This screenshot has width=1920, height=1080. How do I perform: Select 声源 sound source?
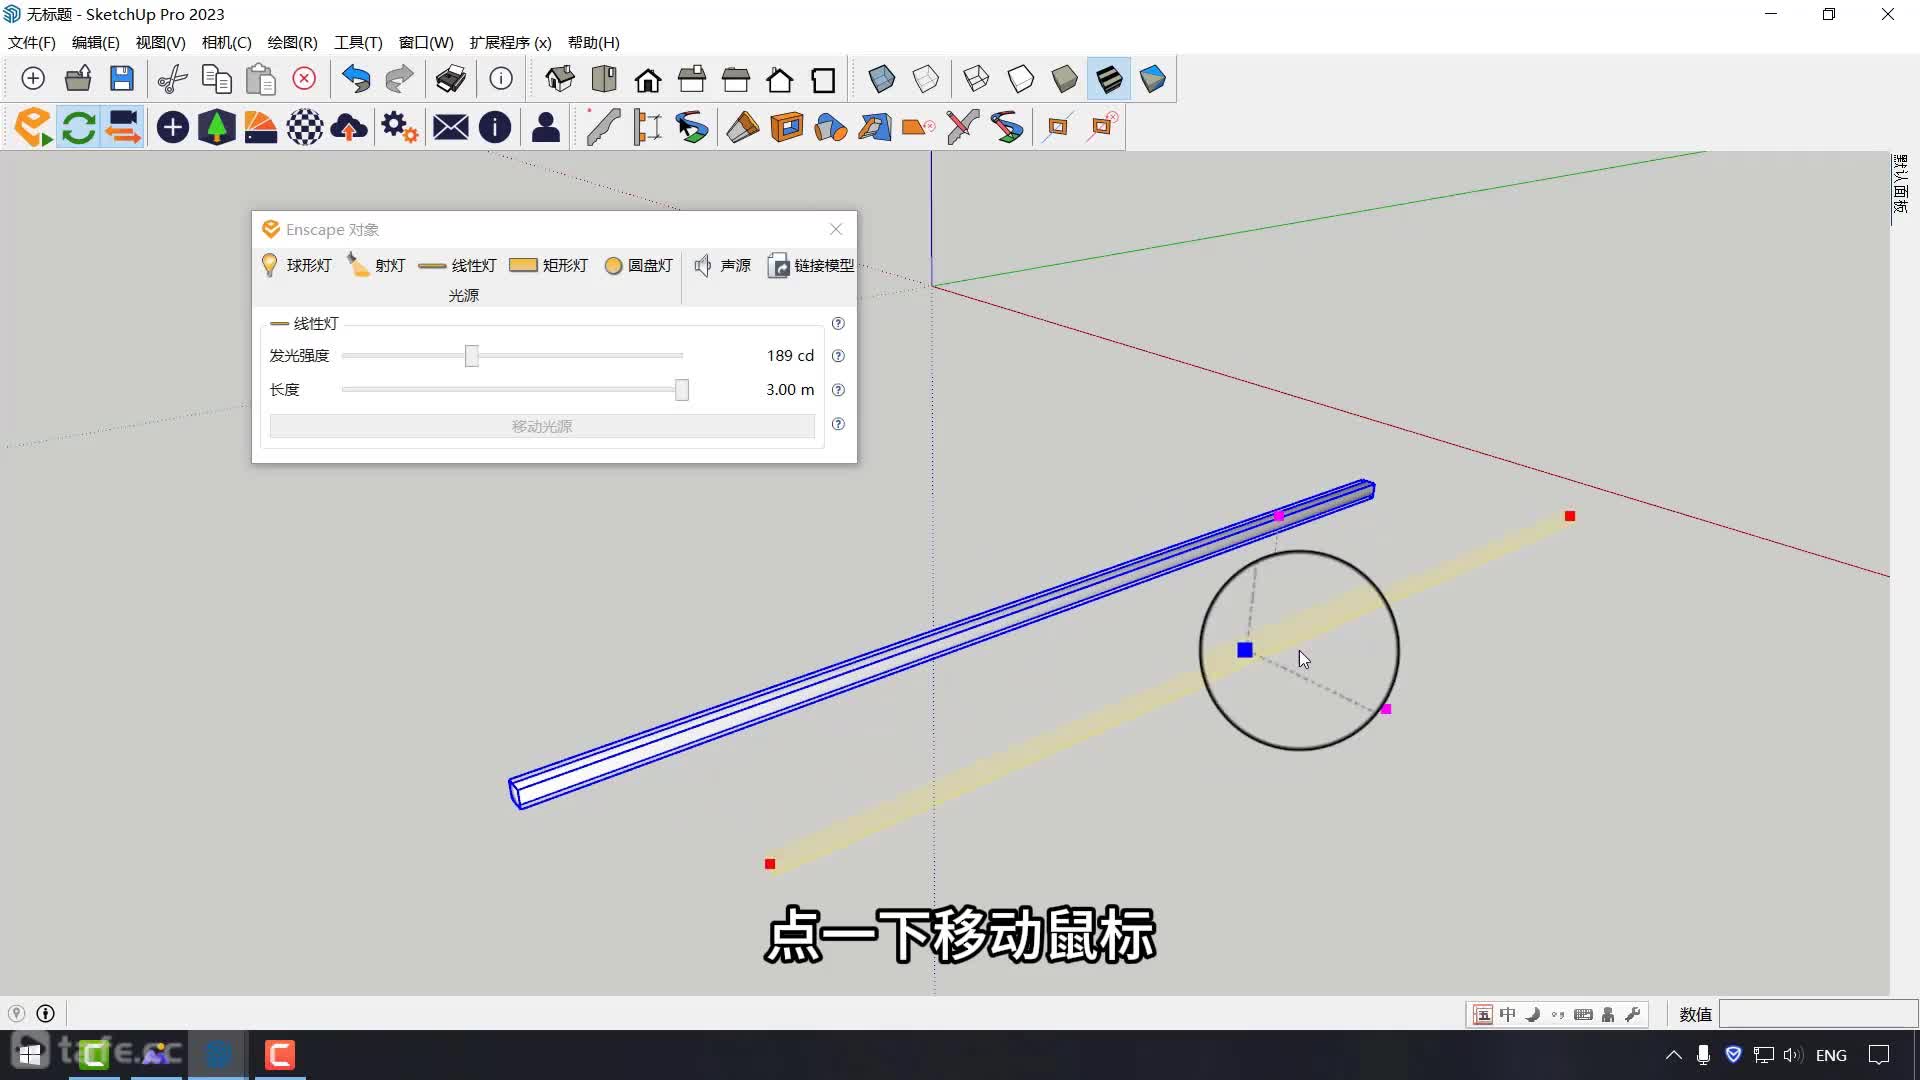click(x=722, y=265)
